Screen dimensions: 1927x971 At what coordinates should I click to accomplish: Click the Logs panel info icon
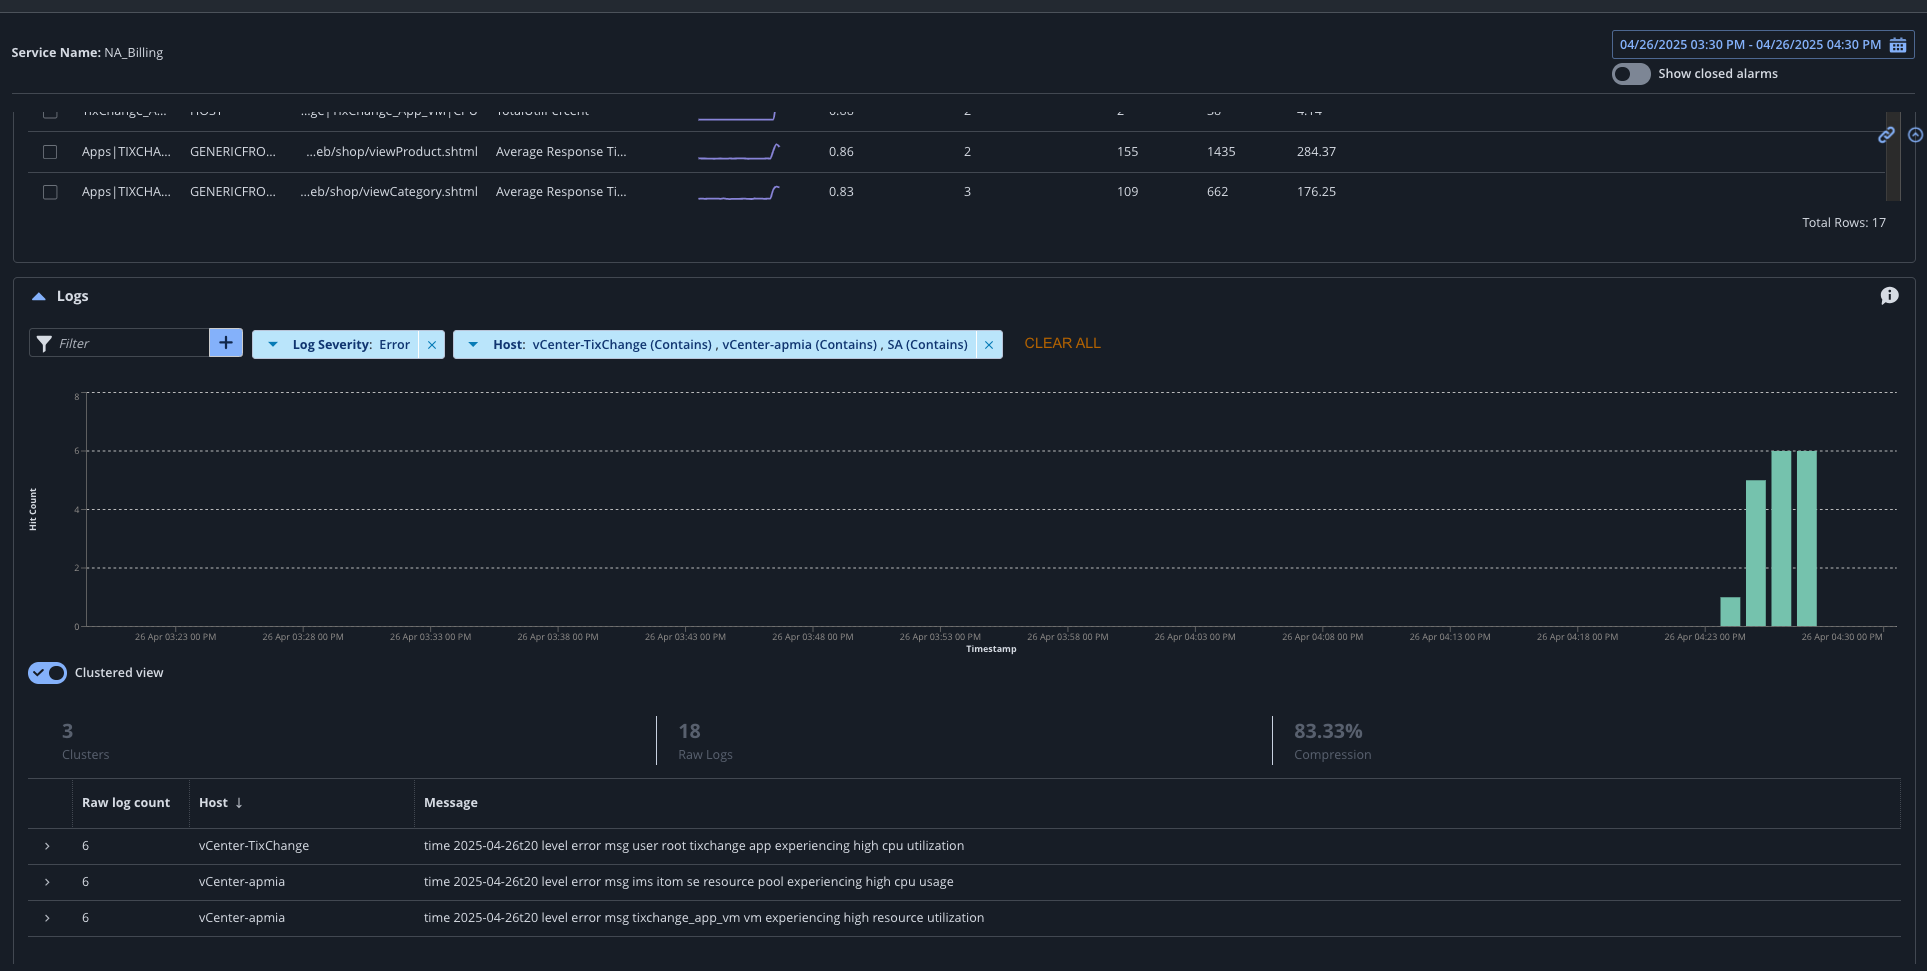click(1889, 296)
